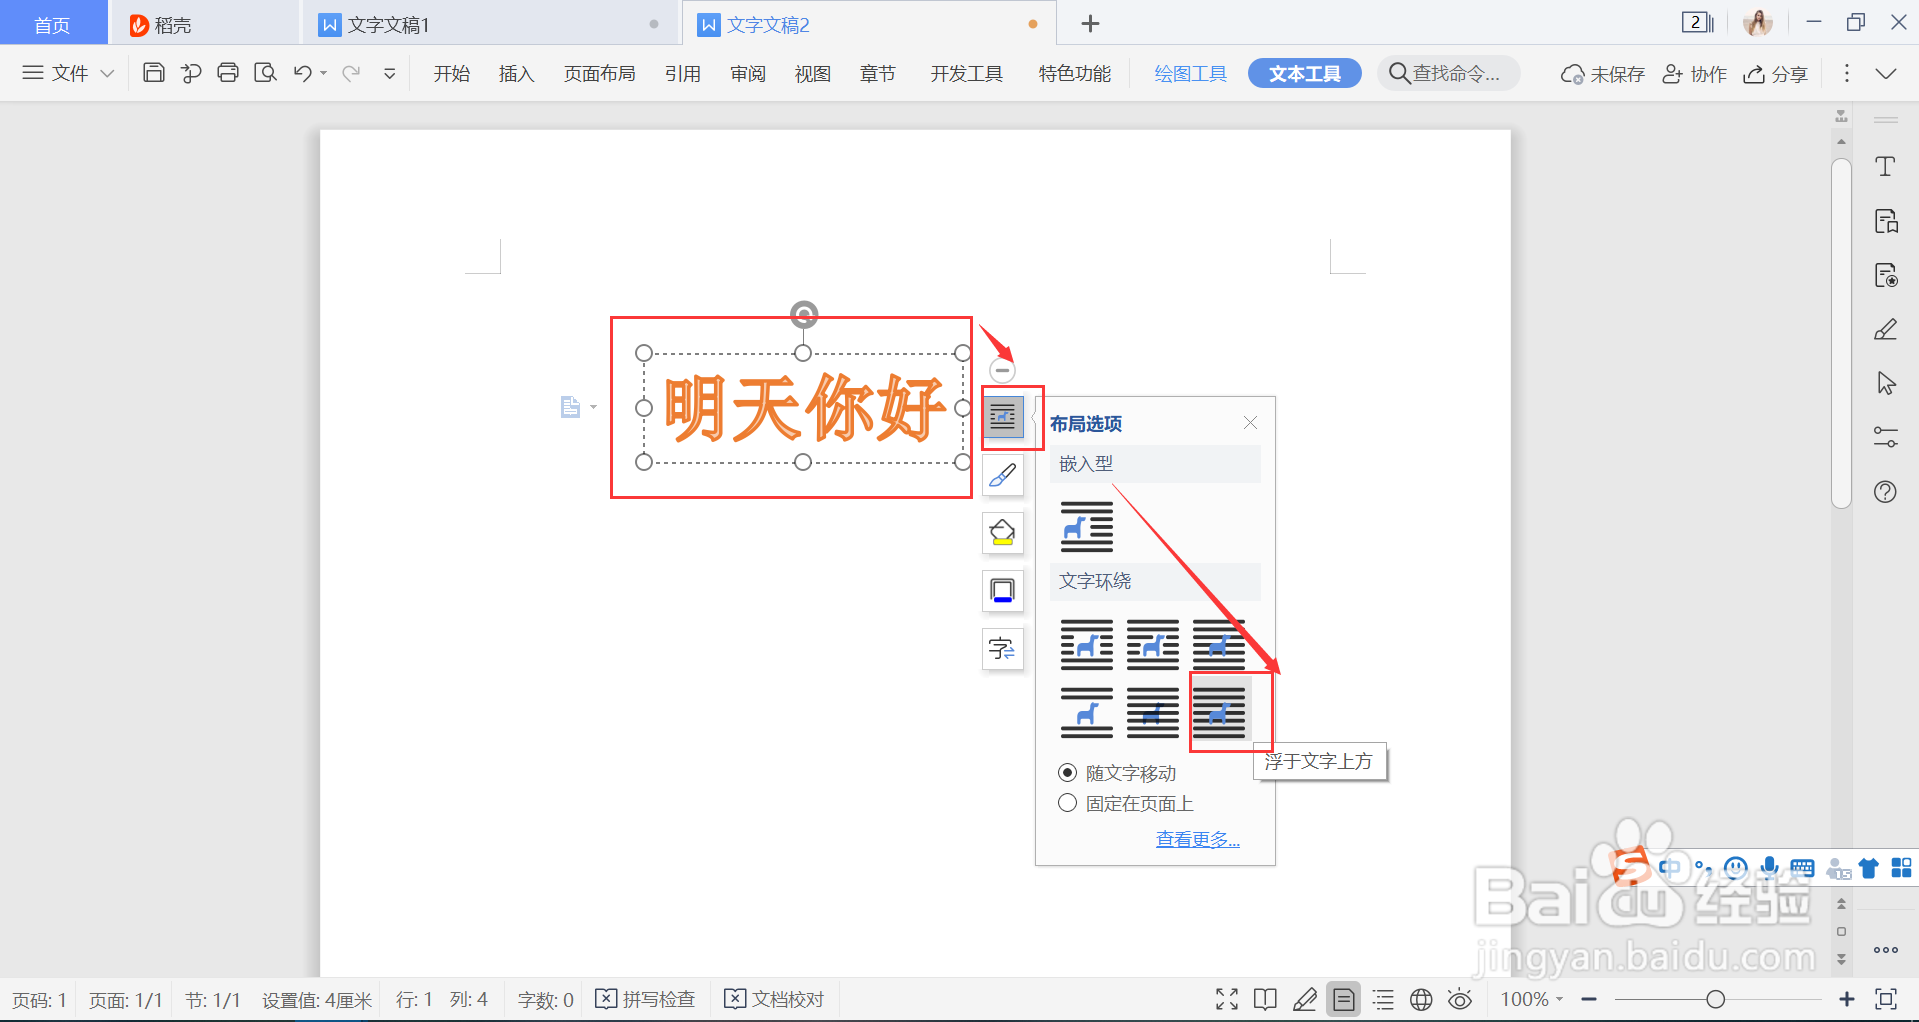Switch to the 文本工具 ribbon tab
This screenshot has height=1022, width=1919.
pyautogui.click(x=1303, y=72)
